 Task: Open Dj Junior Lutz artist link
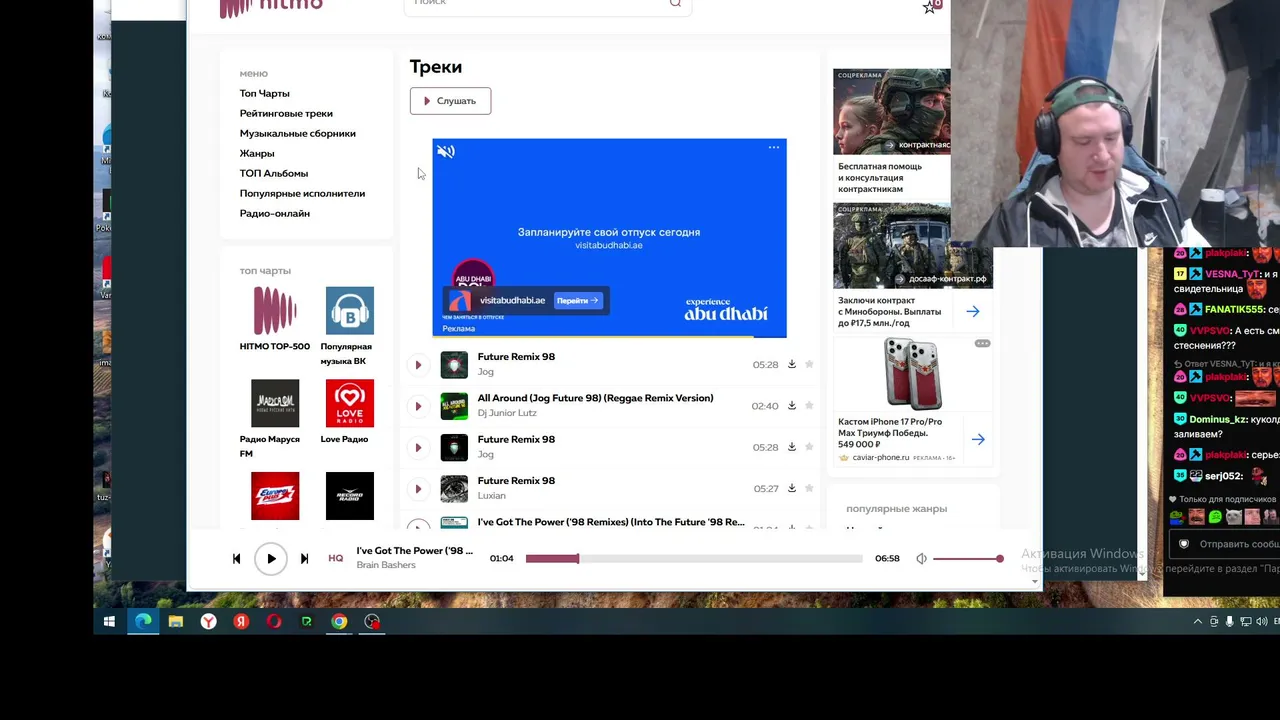point(507,413)
